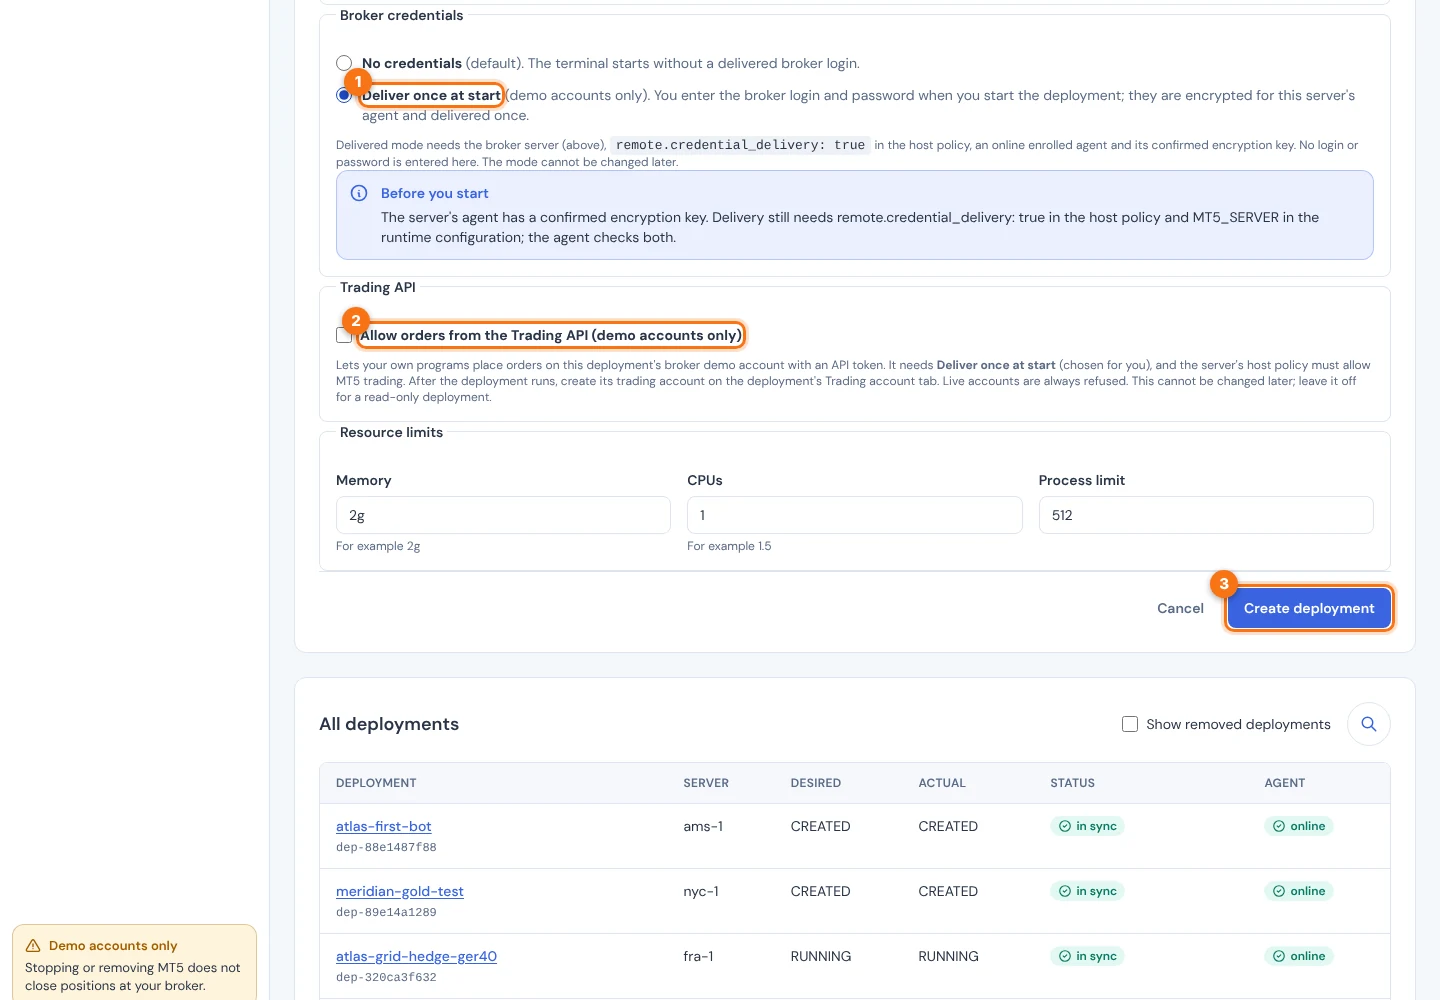Viewport: 1440px width, 1000px height.
Task: Click the For example 1.5 hint text
Action: click(x=729, y=546)
